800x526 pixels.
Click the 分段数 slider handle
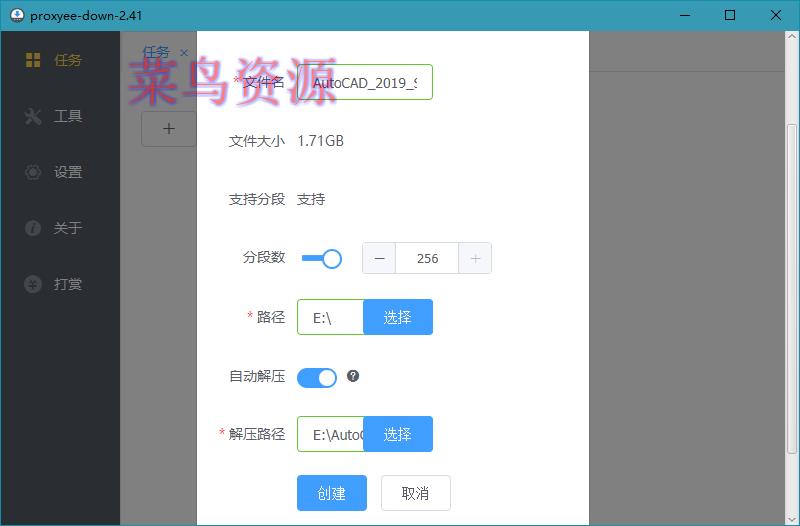tap(331, 258)
